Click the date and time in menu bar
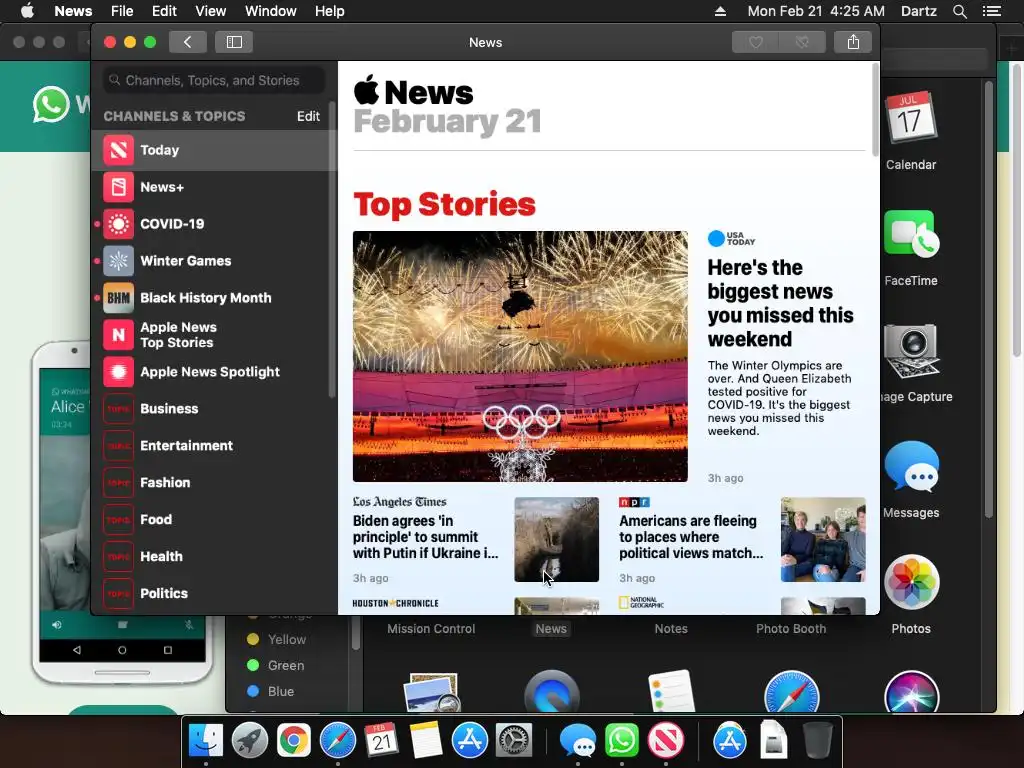Screen dimensions: 1024x768 pos(816,11)
